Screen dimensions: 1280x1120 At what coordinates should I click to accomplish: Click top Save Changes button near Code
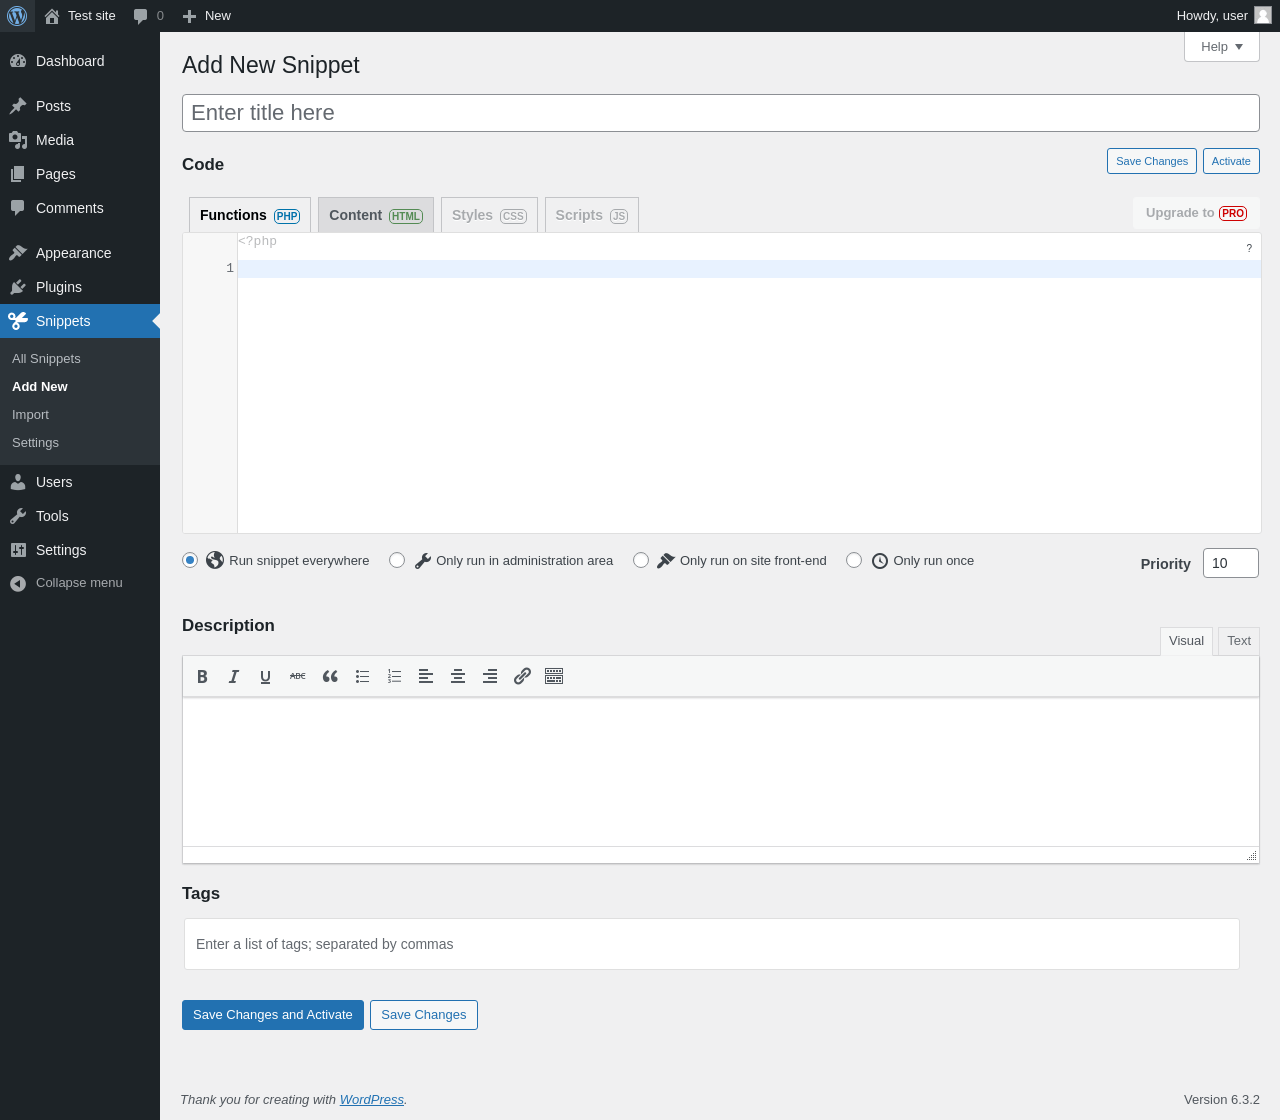(1152, 161)
